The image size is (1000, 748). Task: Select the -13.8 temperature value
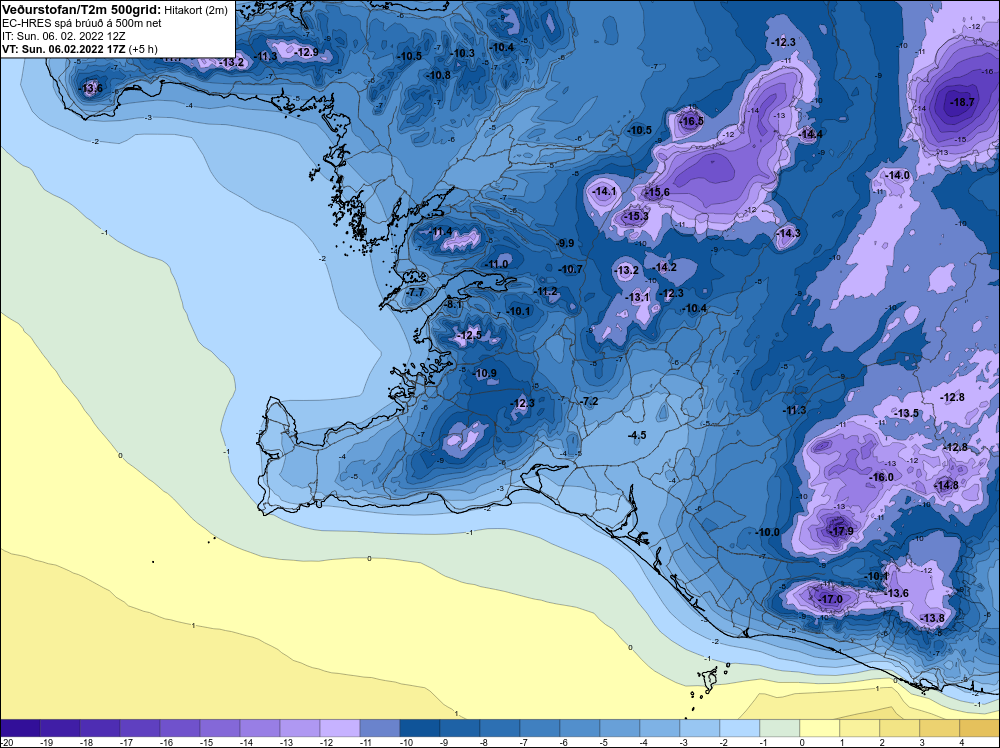point(932,619)
